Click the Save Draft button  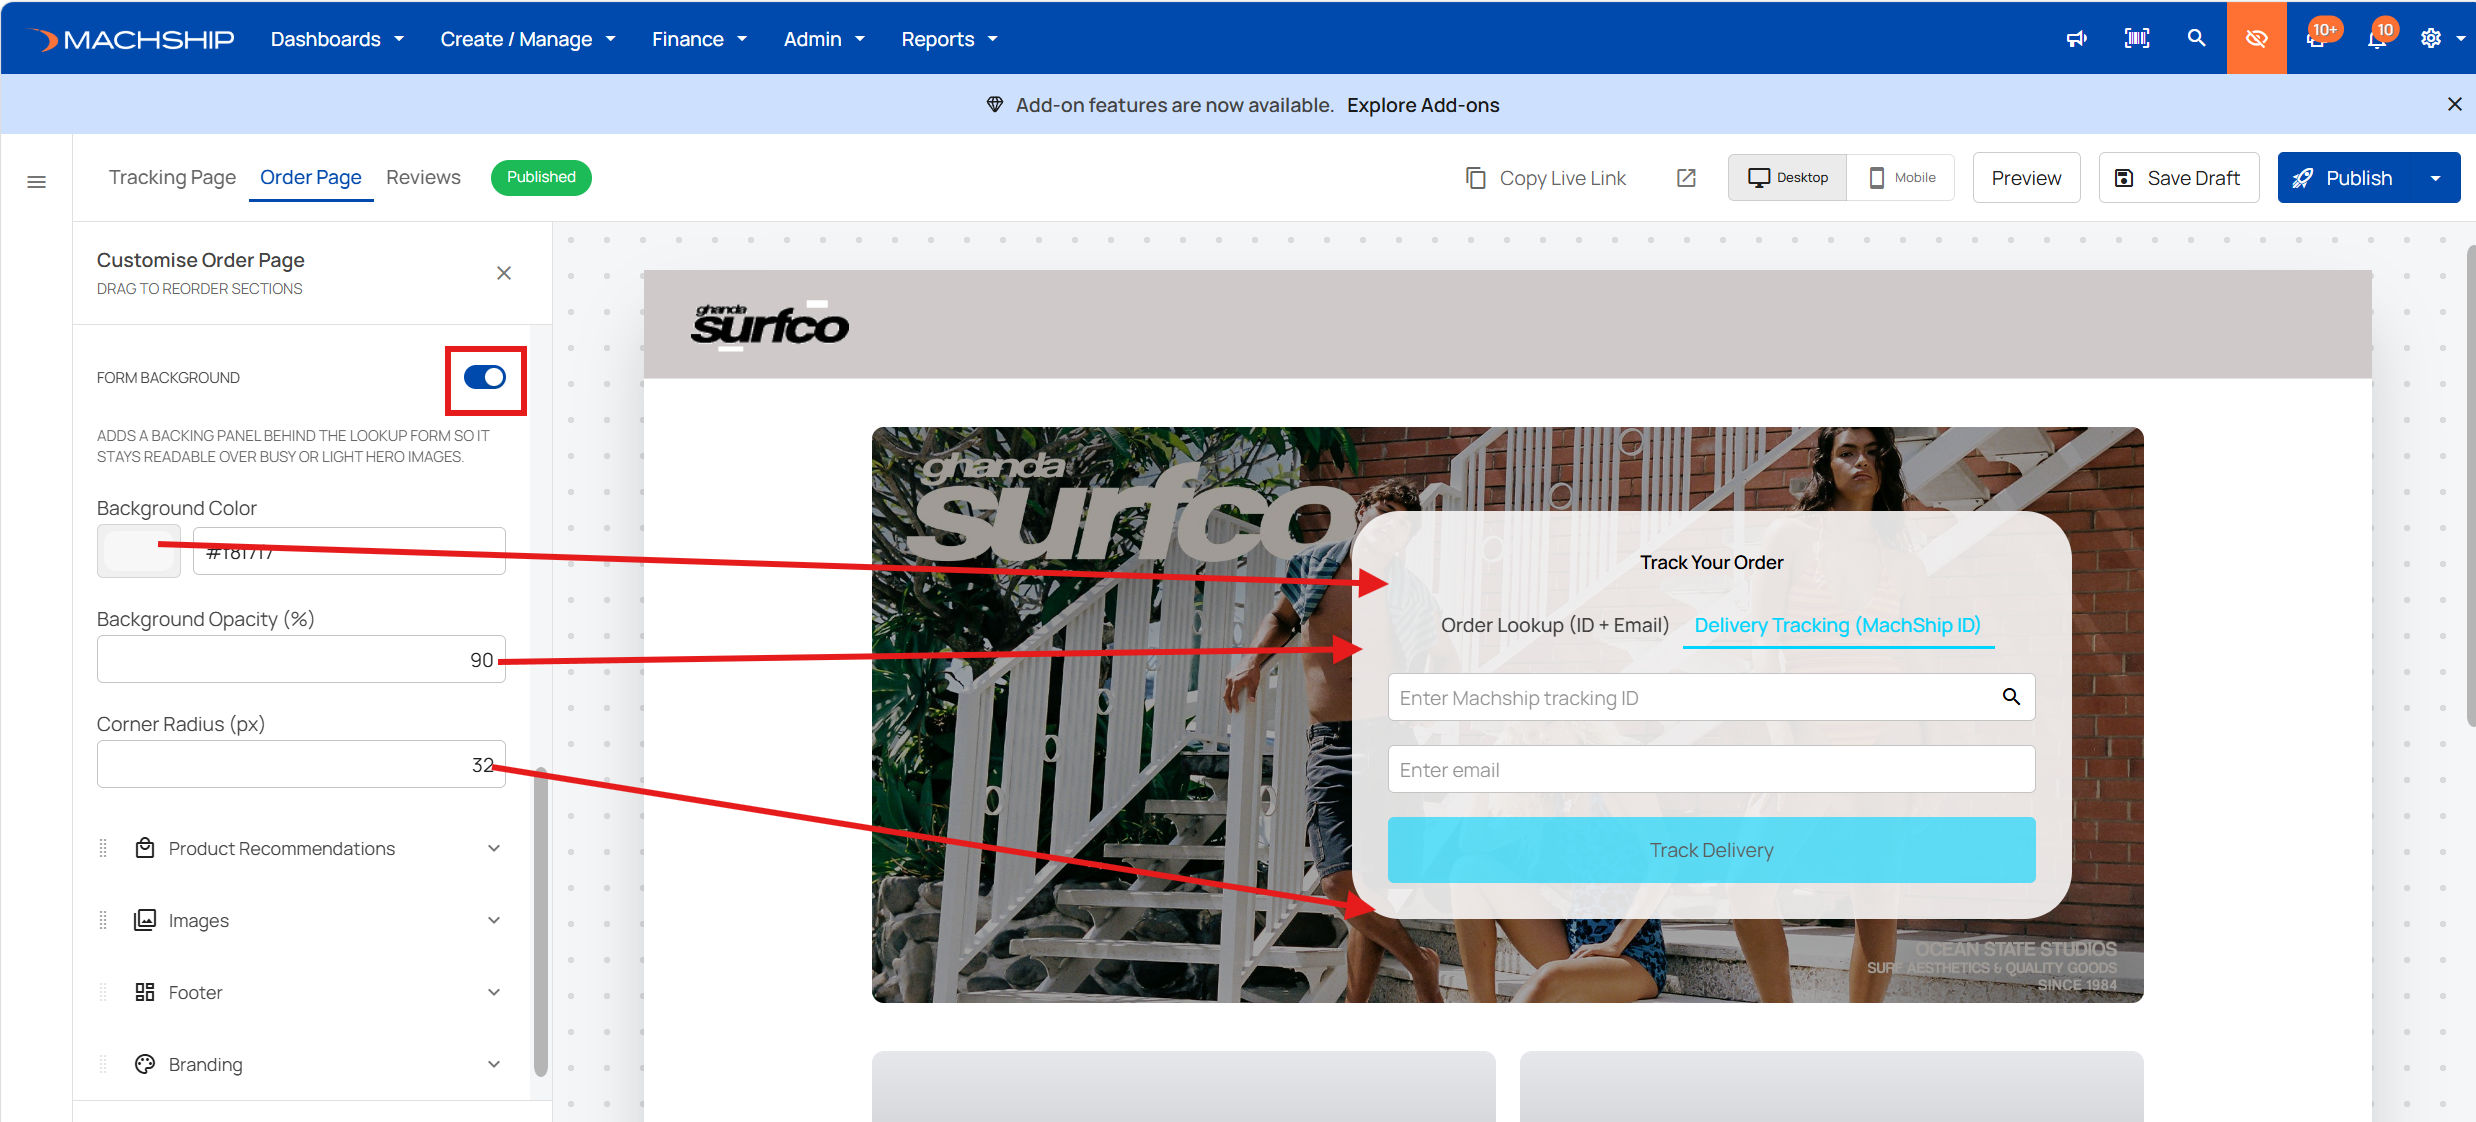pos(2178,178)
